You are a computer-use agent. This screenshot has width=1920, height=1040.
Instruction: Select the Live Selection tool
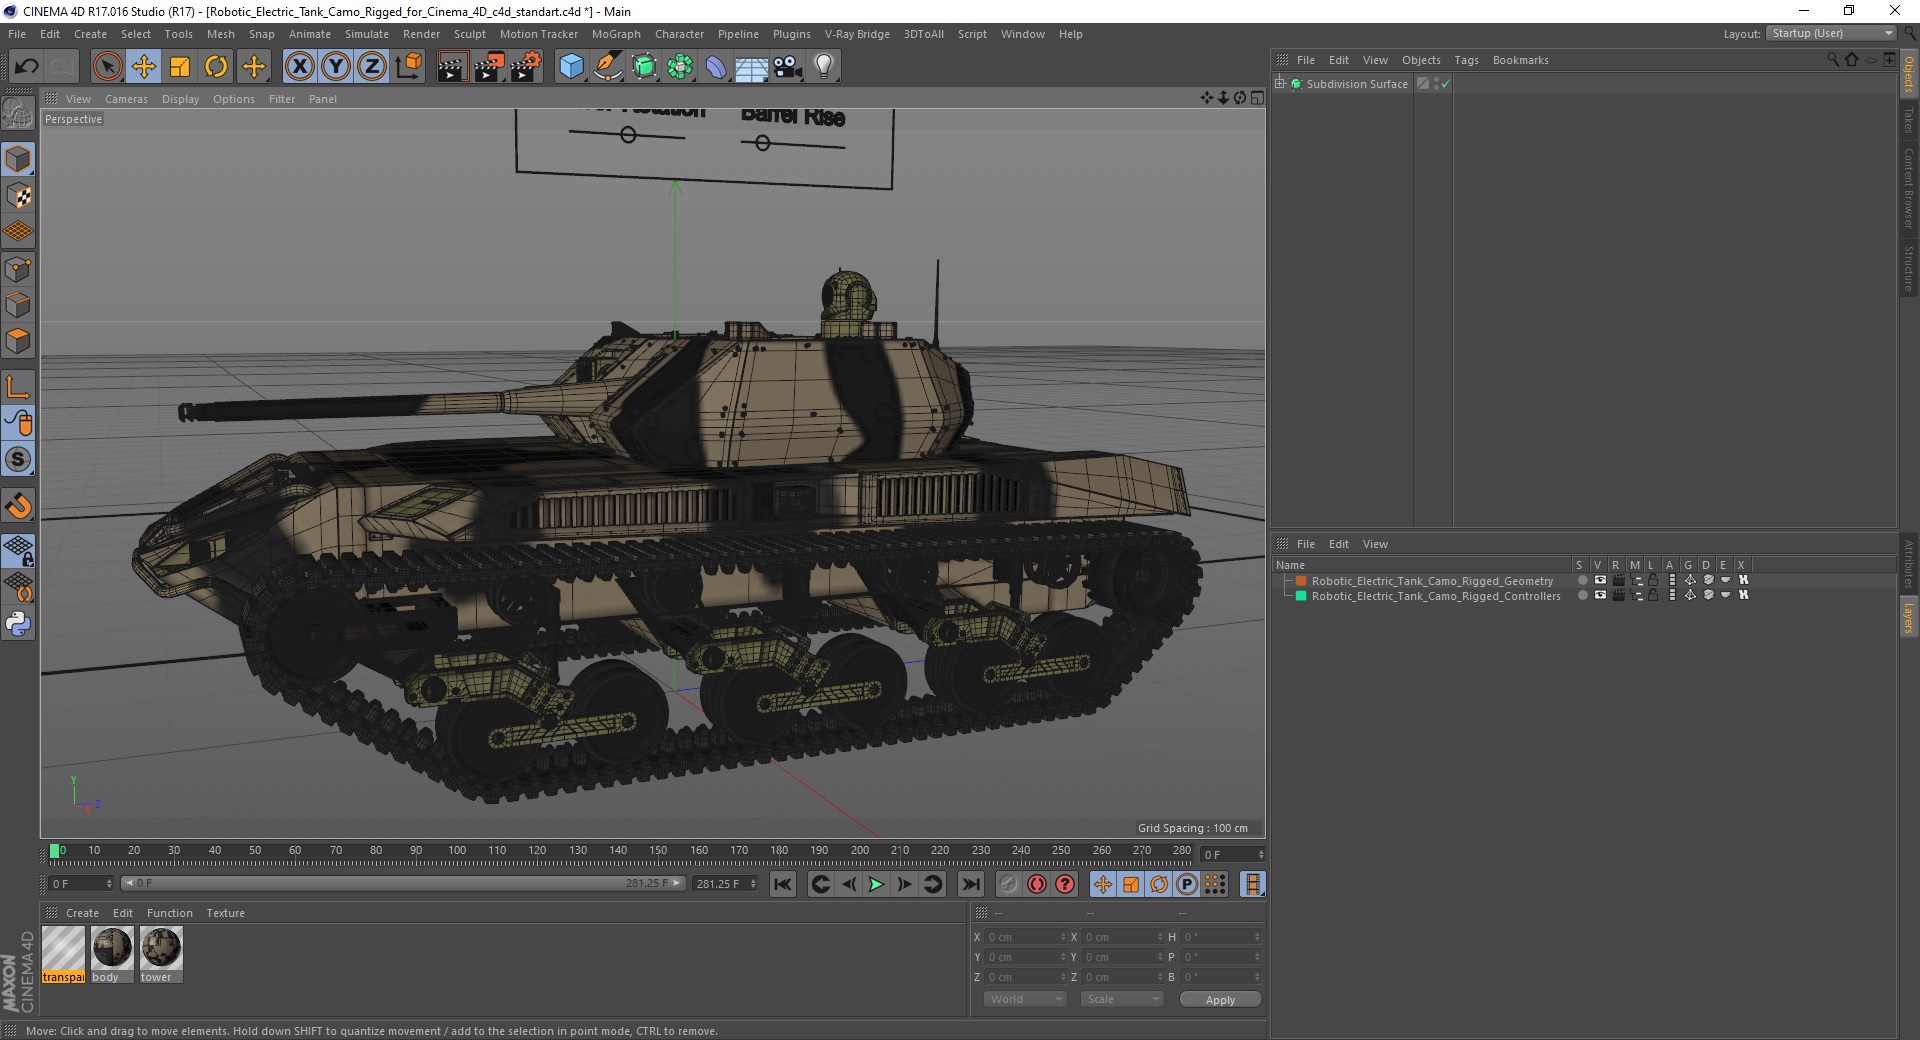point(107,67)
